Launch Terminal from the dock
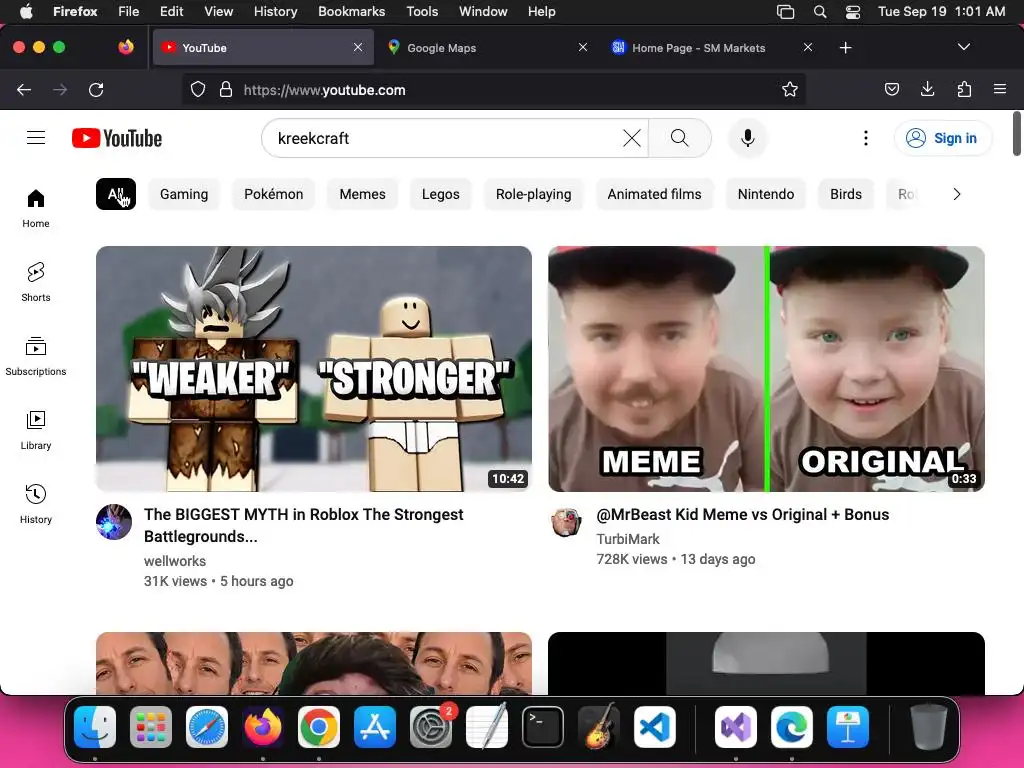This screenshot has height=768, width=1024. tap(543, 727)
